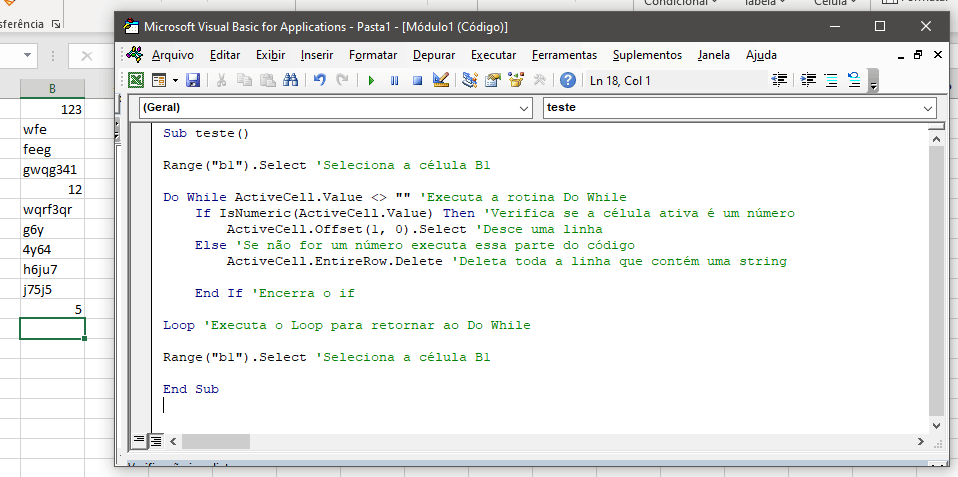Open the Formatar menu
Screen dimensions: 958x477
373,55
